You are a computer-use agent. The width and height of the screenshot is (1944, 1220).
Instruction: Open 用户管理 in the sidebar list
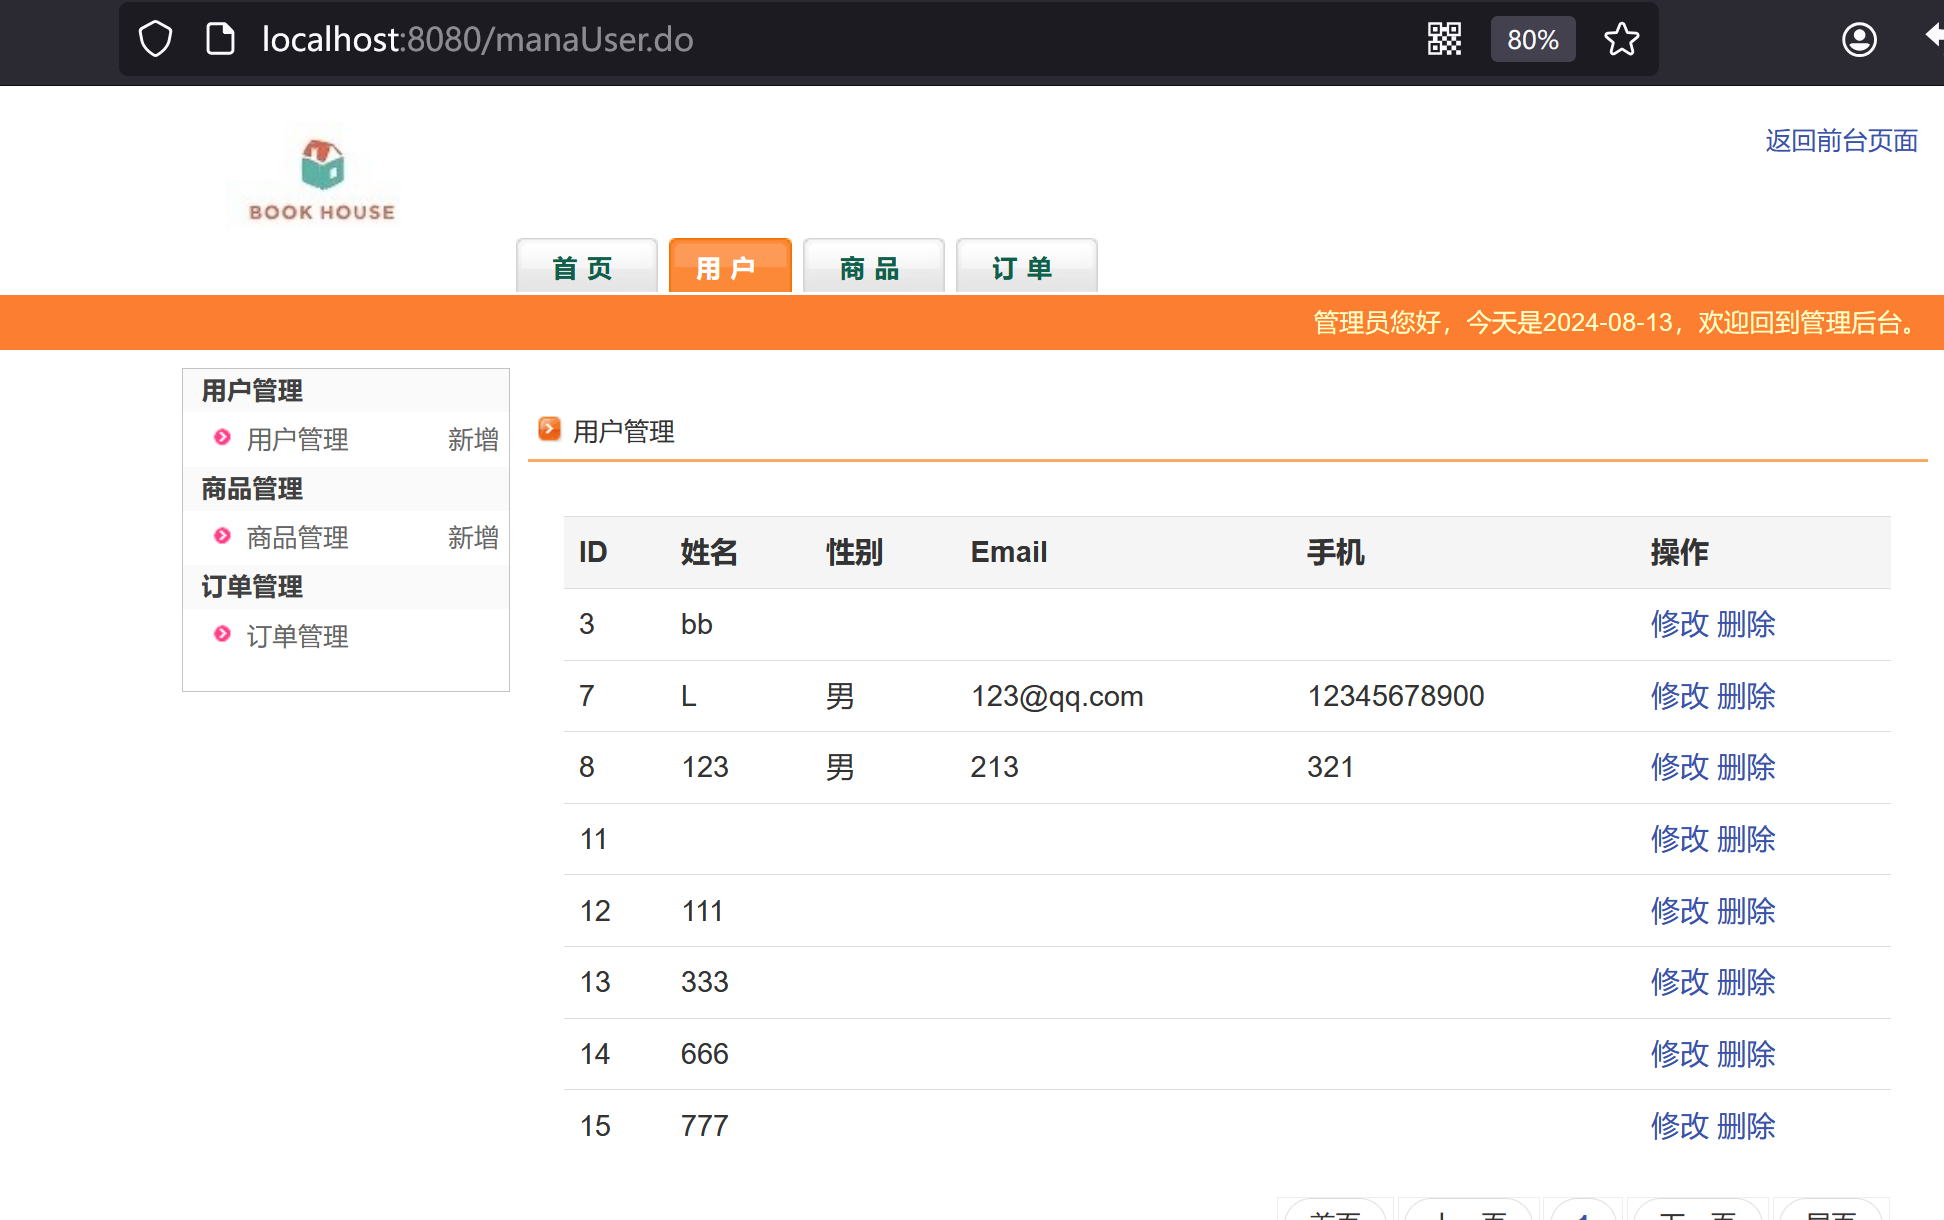(297, 440)
